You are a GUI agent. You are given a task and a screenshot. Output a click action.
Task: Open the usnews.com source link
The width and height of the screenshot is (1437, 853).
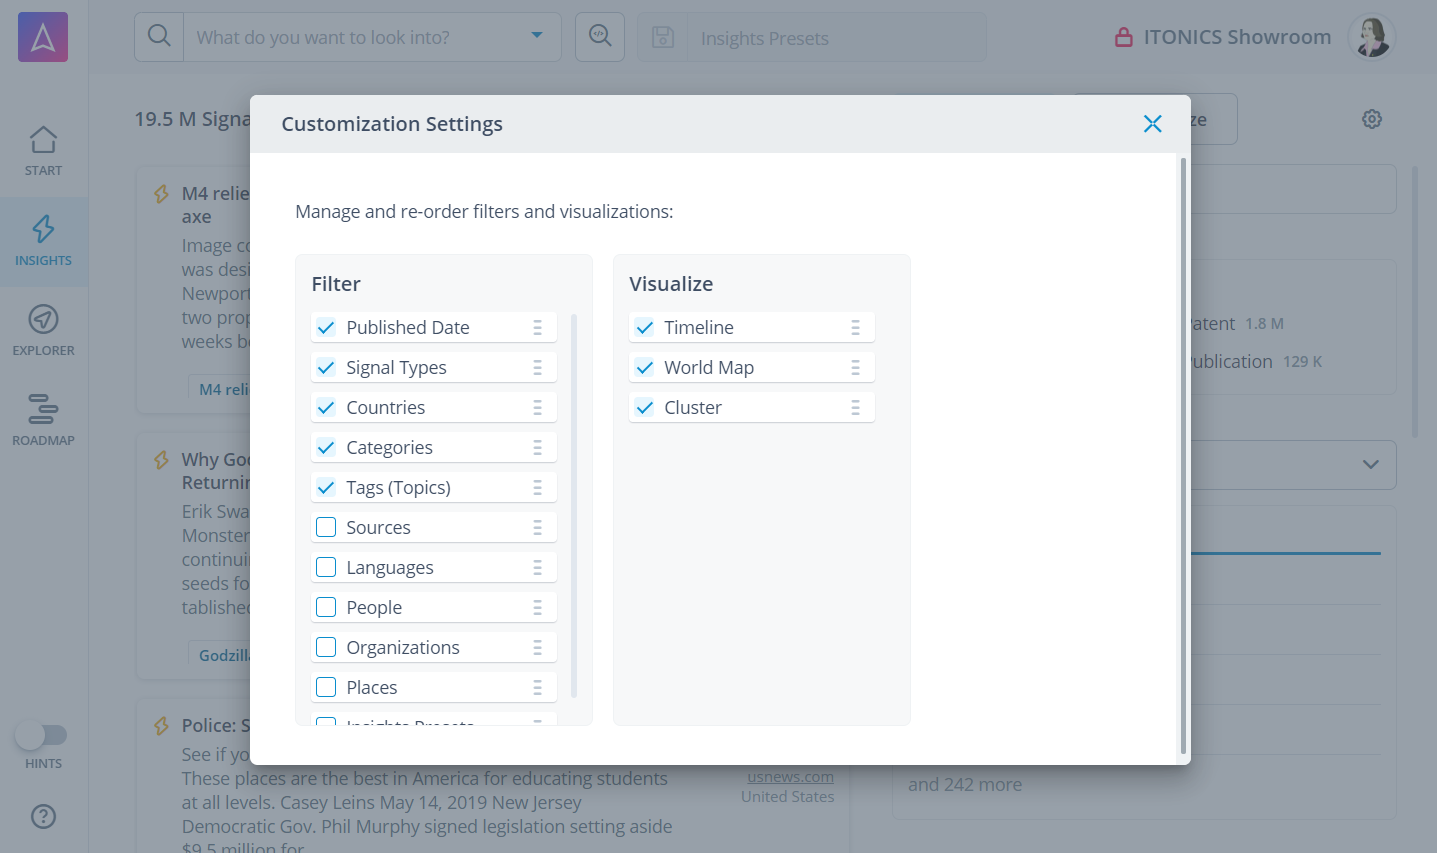coord(790,777)
